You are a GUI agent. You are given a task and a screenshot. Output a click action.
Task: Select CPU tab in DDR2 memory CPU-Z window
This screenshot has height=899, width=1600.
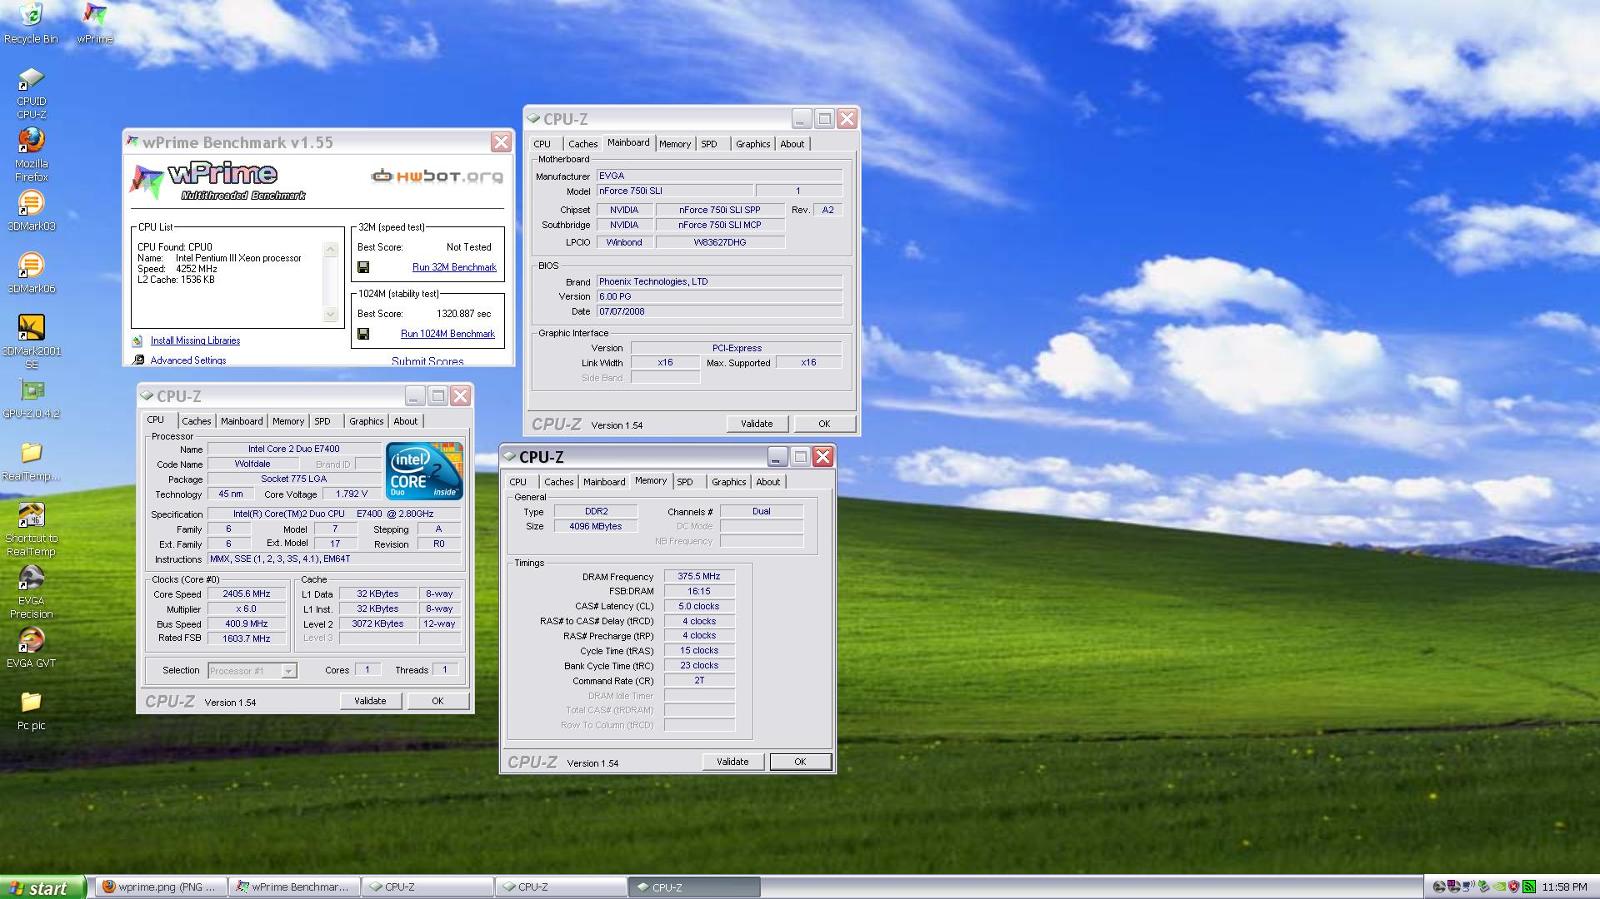click(x=518, y=482)
